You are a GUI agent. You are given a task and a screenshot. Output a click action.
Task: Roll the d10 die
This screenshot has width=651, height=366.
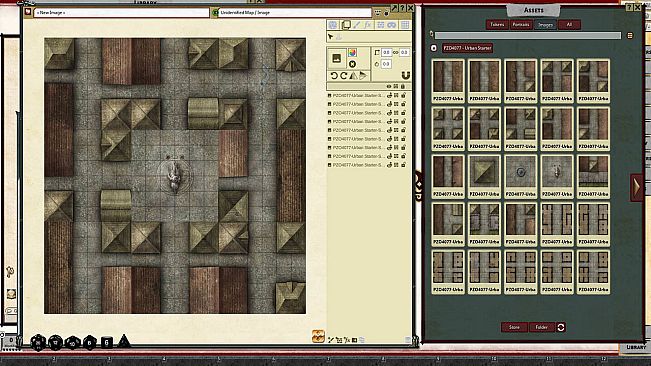[x=72, y=343]
